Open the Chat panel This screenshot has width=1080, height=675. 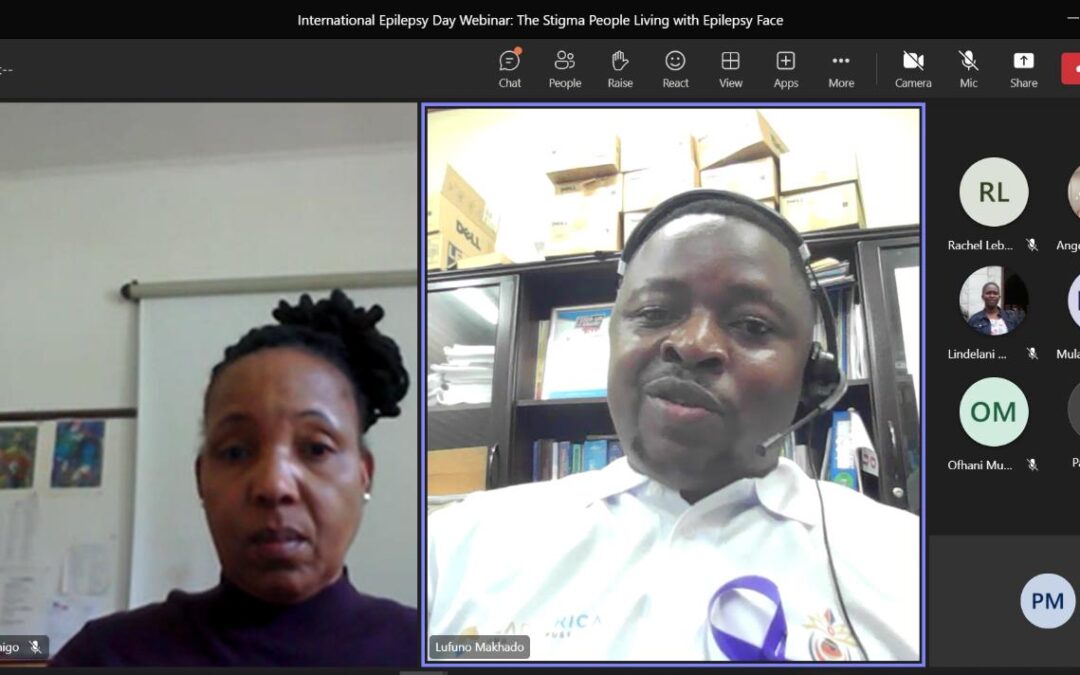click(x=510, y=70)
